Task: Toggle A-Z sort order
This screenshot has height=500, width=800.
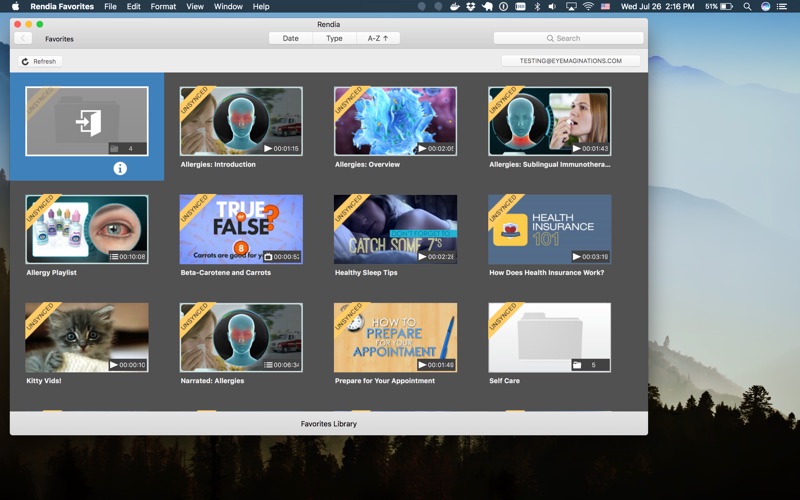Action: 378,38
